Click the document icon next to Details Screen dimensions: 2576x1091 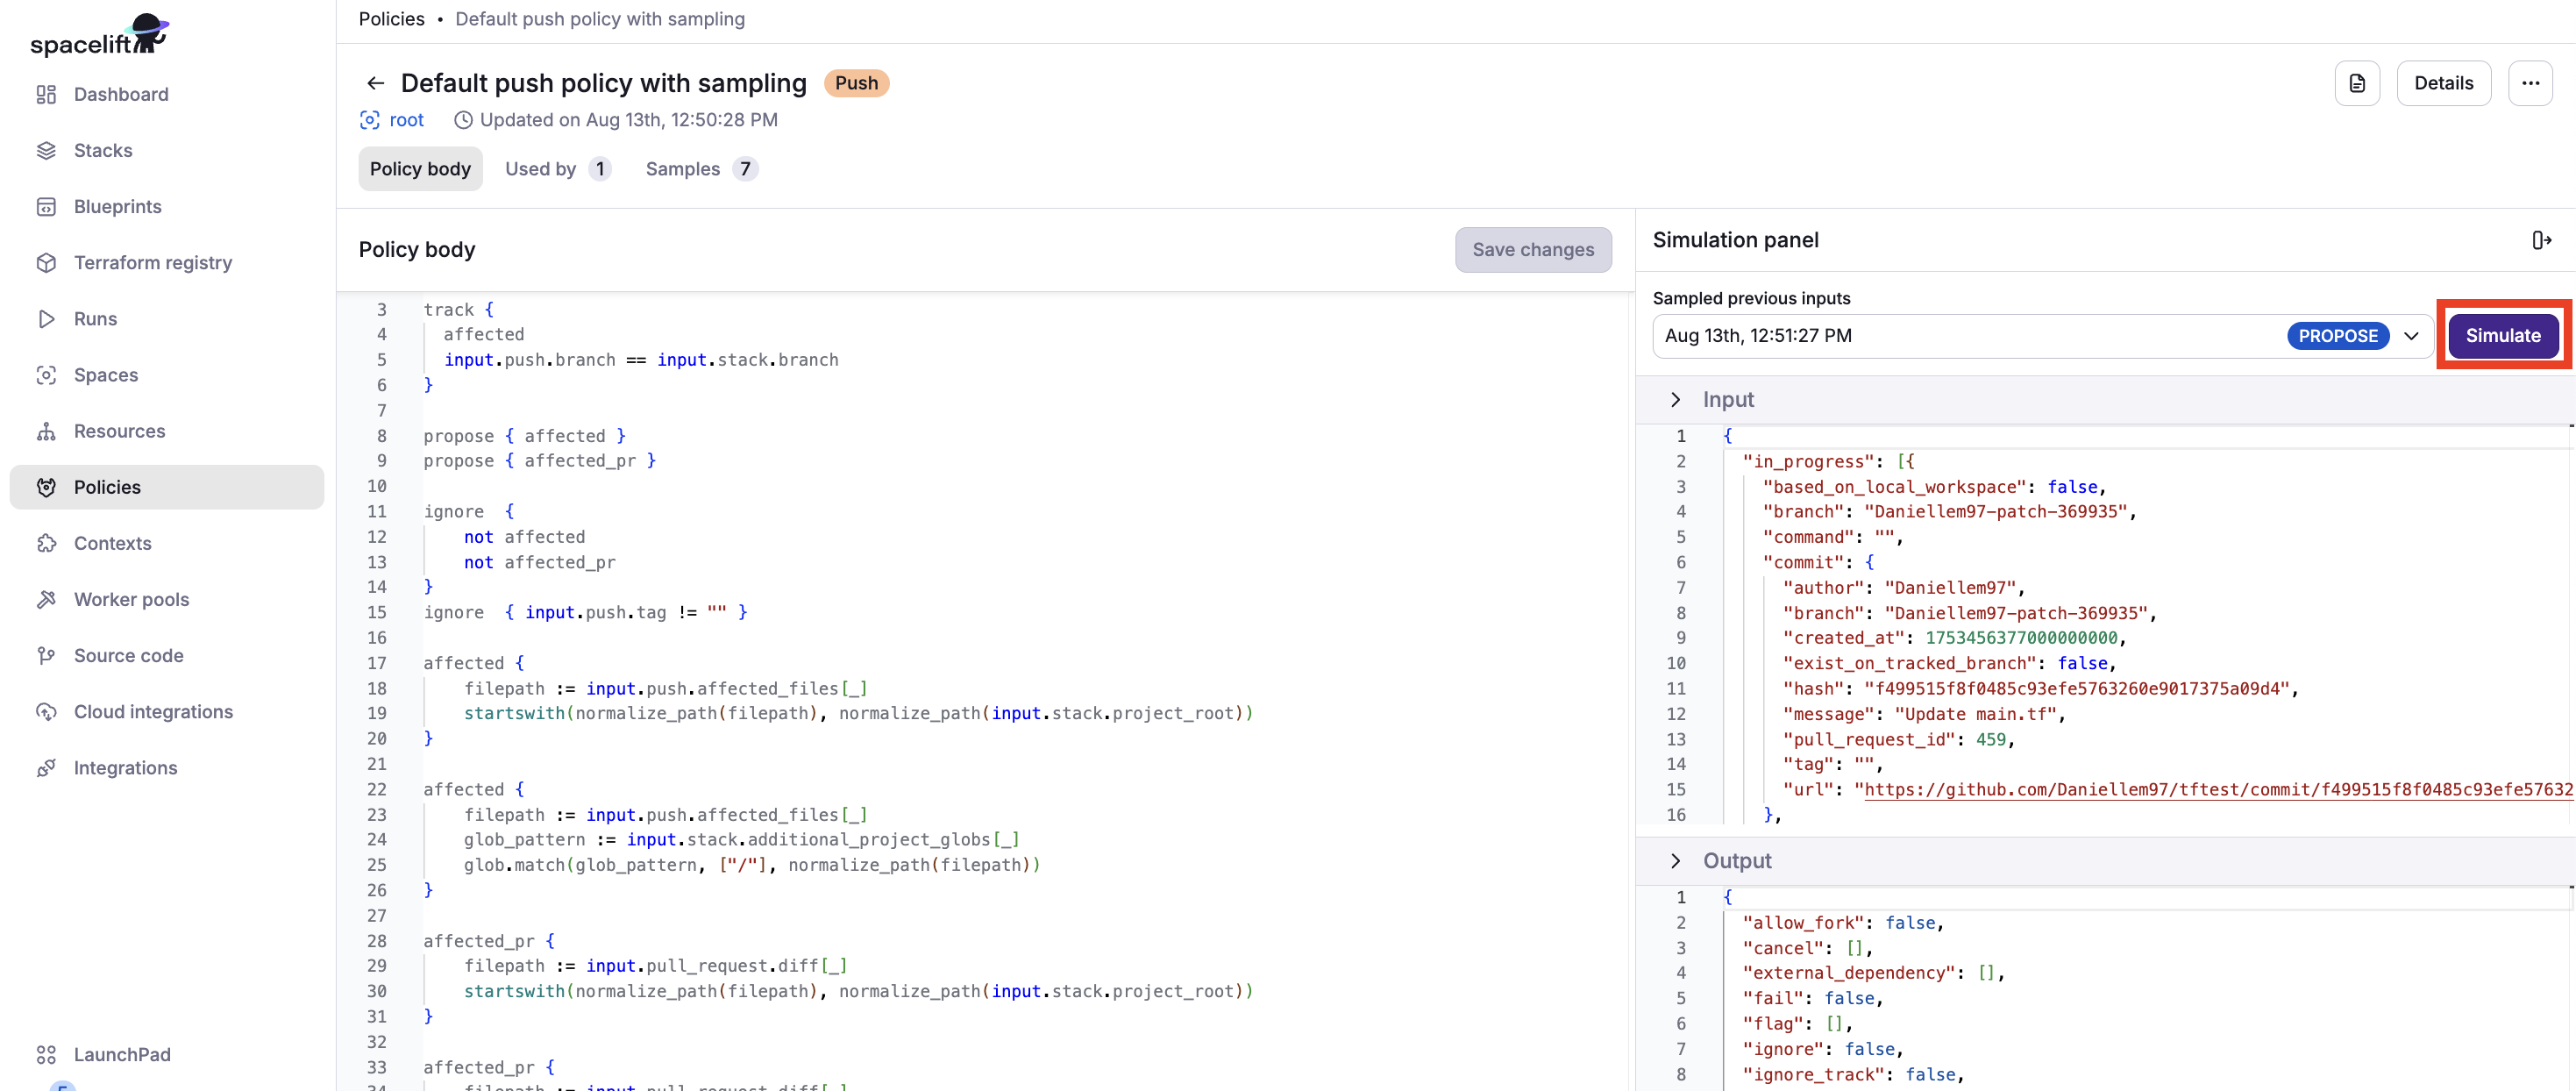pos(2357,83)
